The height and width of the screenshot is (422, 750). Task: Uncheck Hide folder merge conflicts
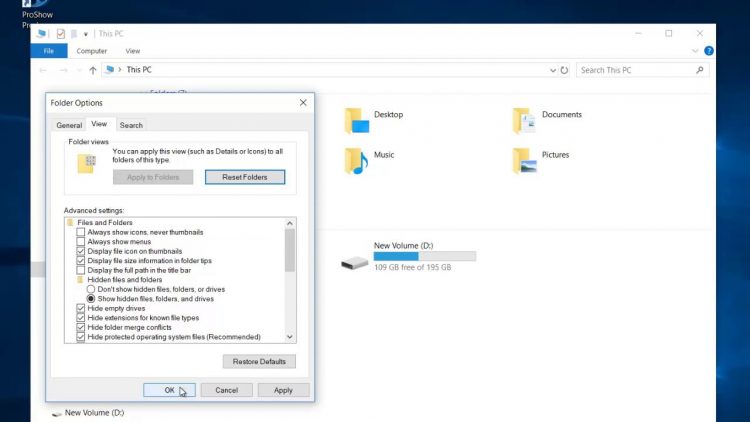[81, 327]
